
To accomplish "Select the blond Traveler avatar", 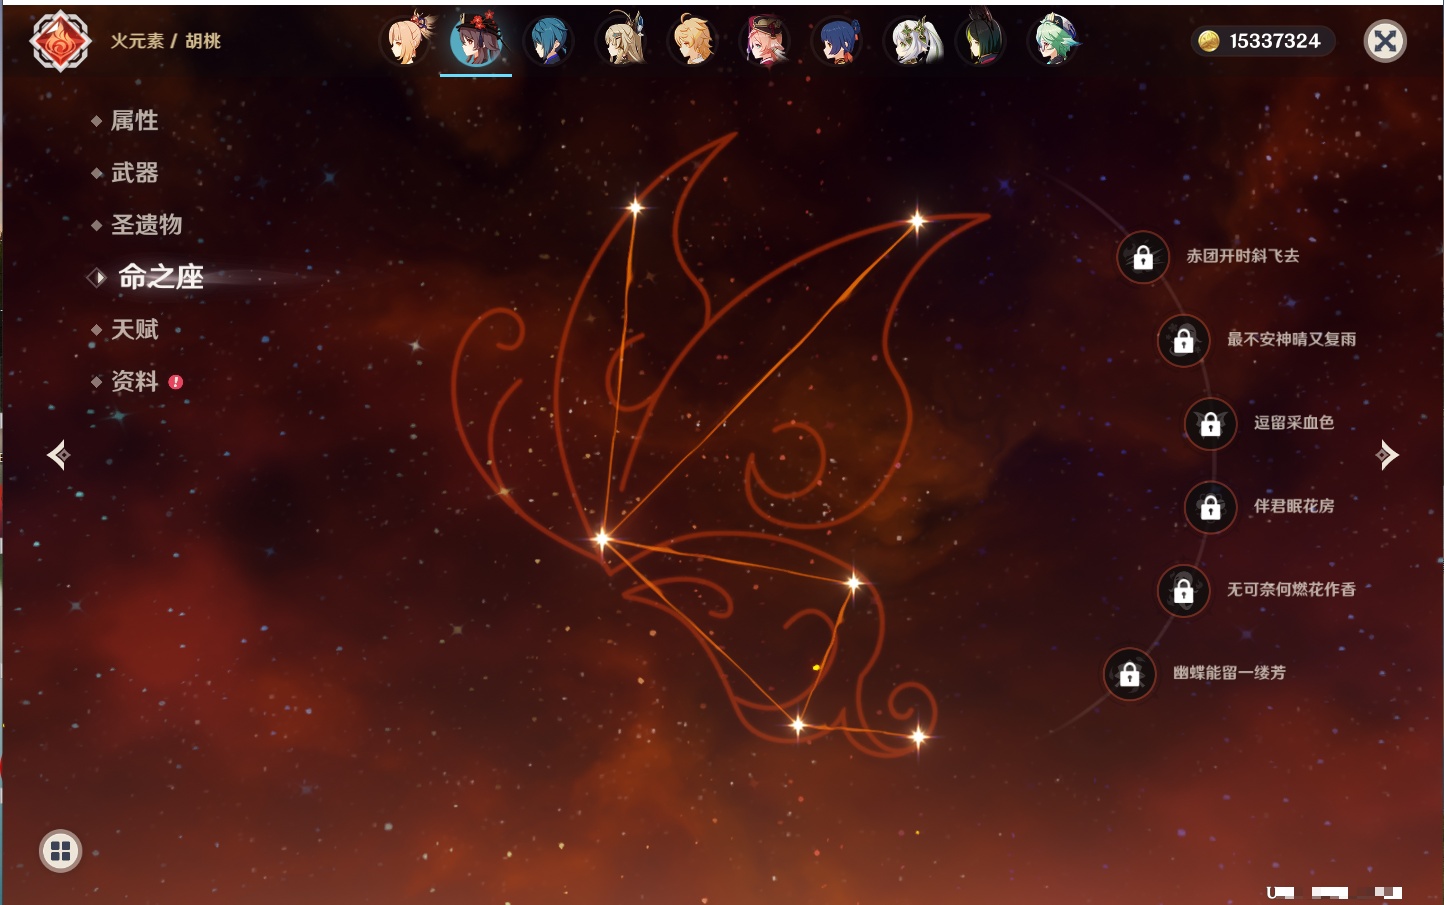I will tap(693, 42).
